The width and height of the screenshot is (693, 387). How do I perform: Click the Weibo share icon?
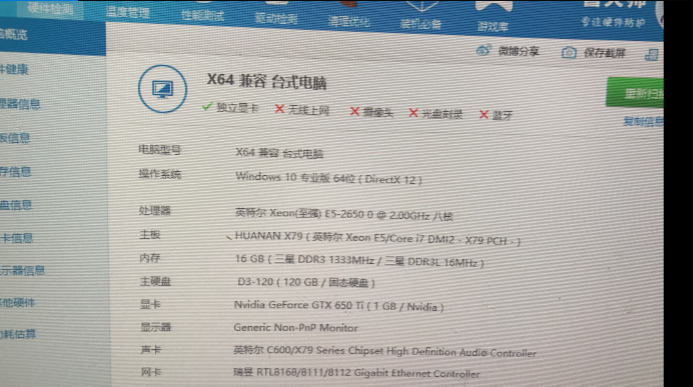[483, 50]
